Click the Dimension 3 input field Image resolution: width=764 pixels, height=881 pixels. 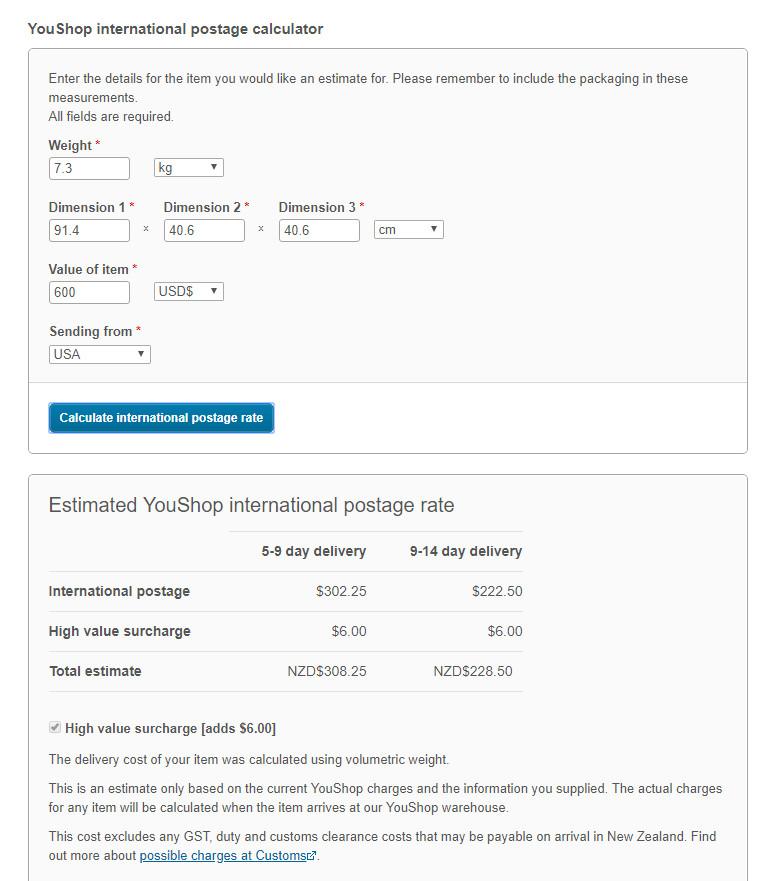click(x=319, y=230)
